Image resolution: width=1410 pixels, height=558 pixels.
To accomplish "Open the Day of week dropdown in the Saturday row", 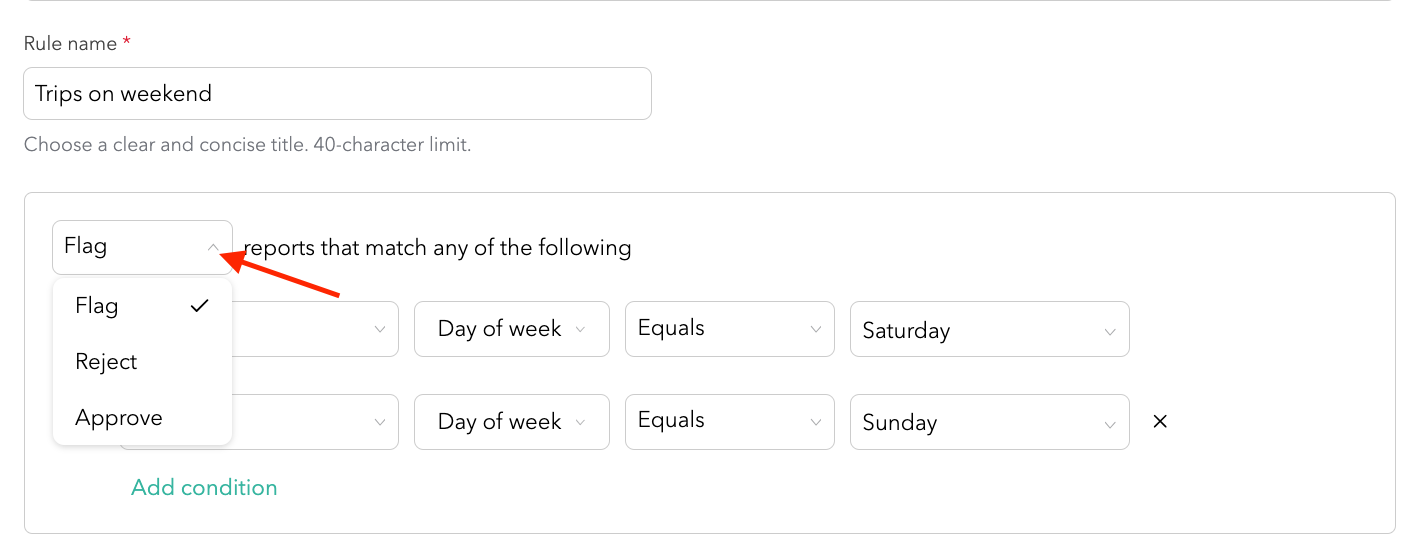I will point(511,329).
